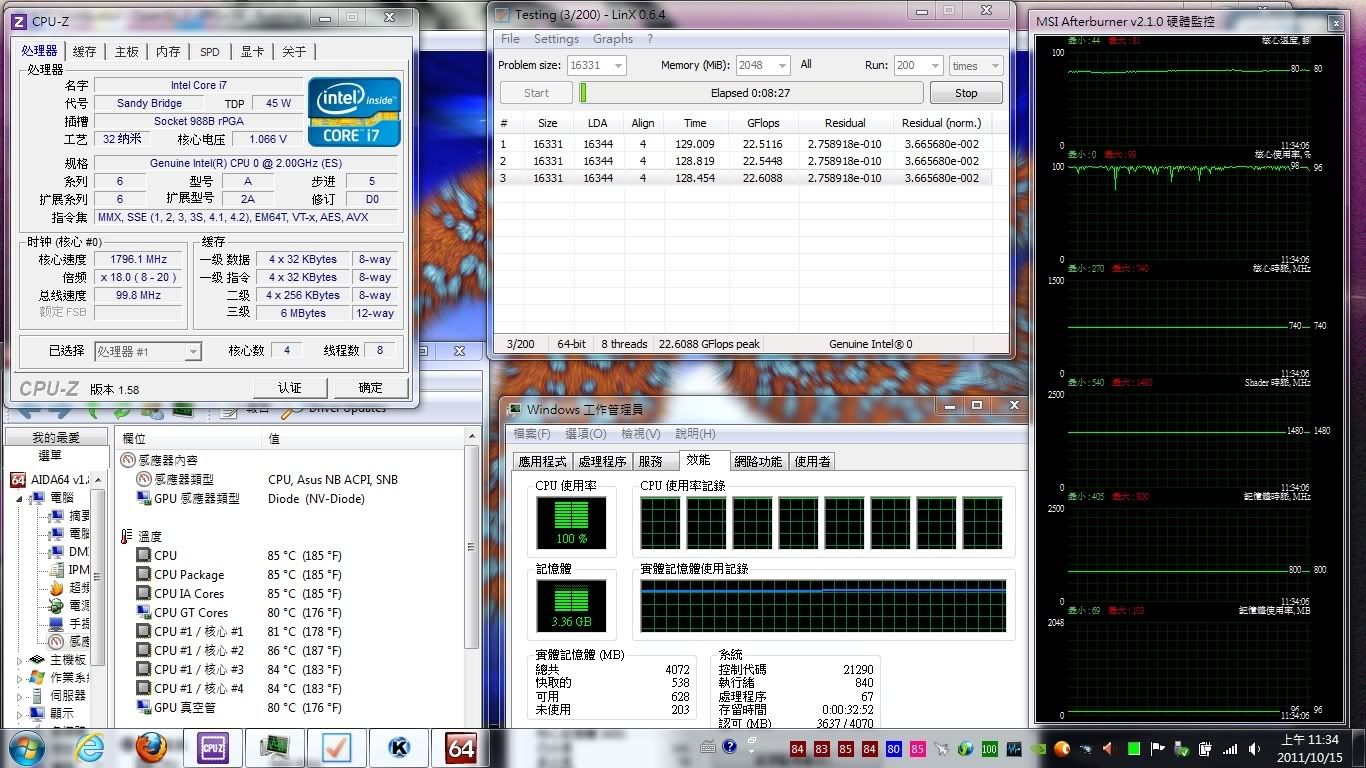Click the orange ball tray icon
The height and width of the screenshot is (768, 1366).
click(1062, 749)
